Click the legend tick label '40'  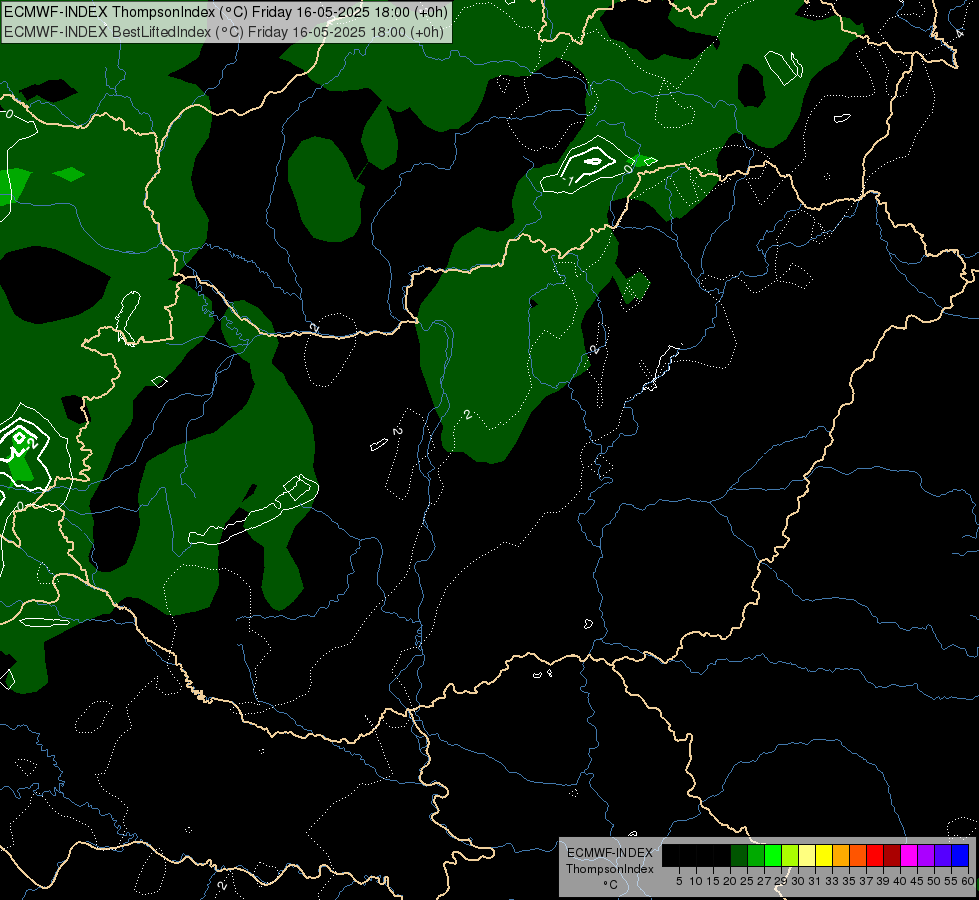tap(900, 881)
